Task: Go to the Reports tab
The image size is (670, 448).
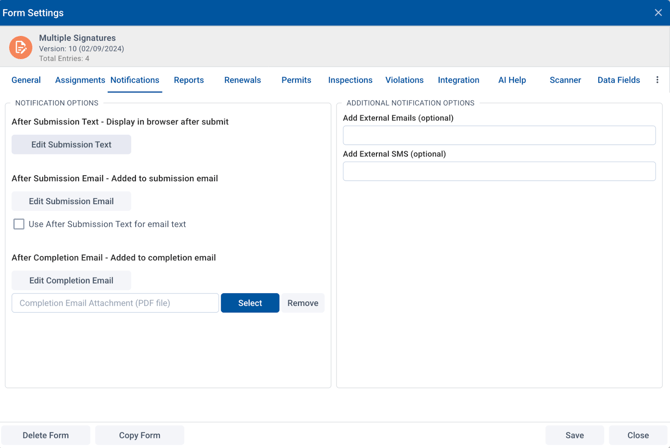Action: click(x=188, y=80)
